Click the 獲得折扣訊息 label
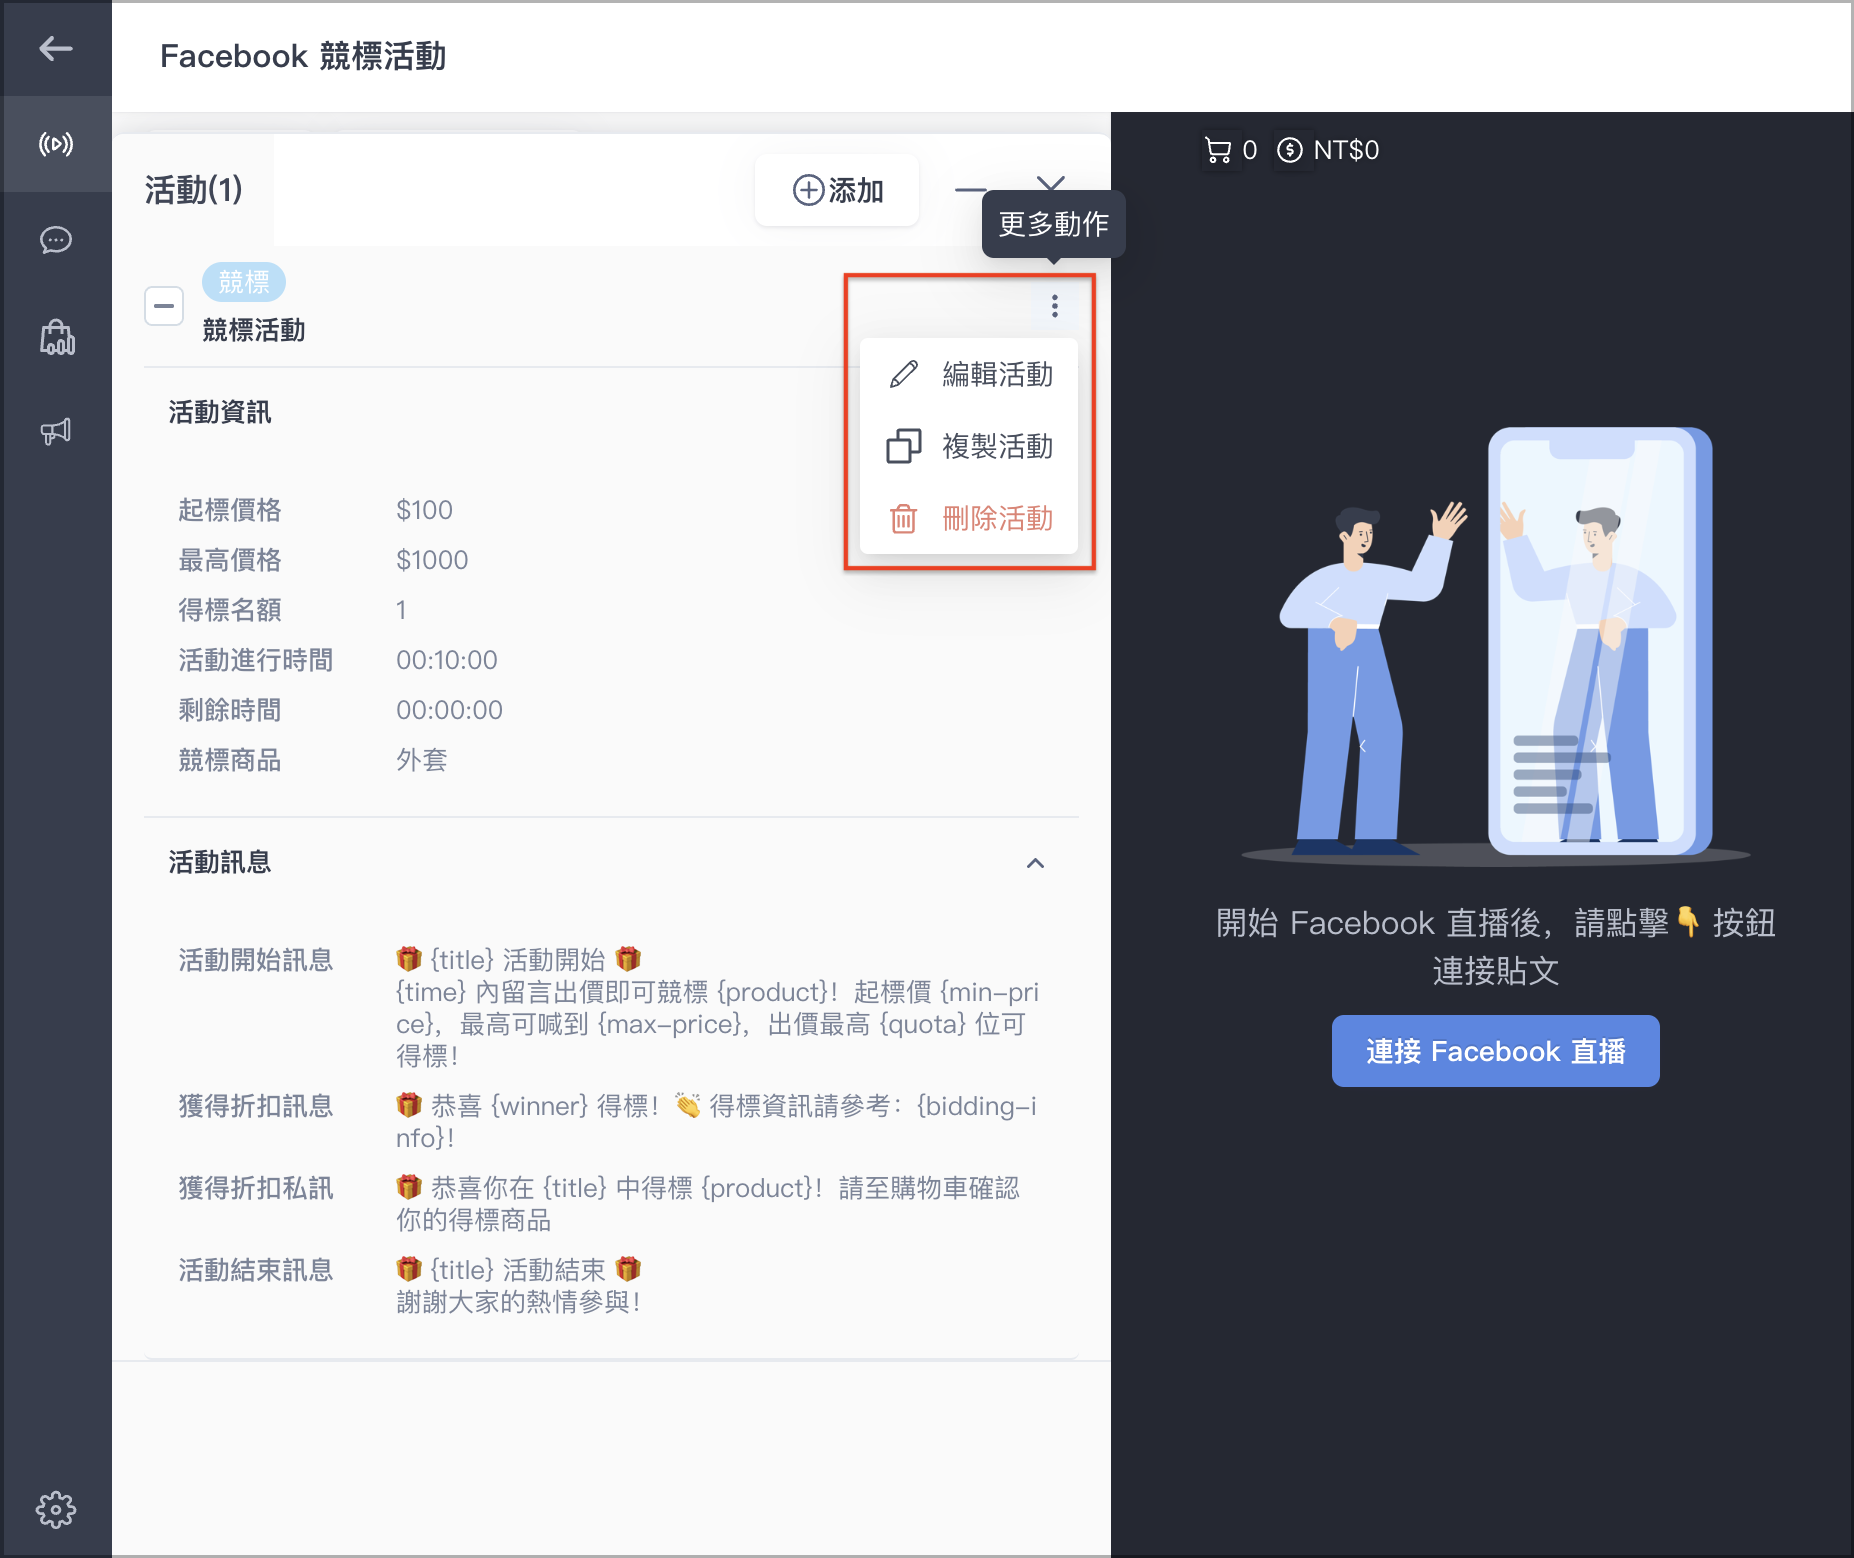This screenshot has height=1558, width=1854. click(x=256, y=1106)
